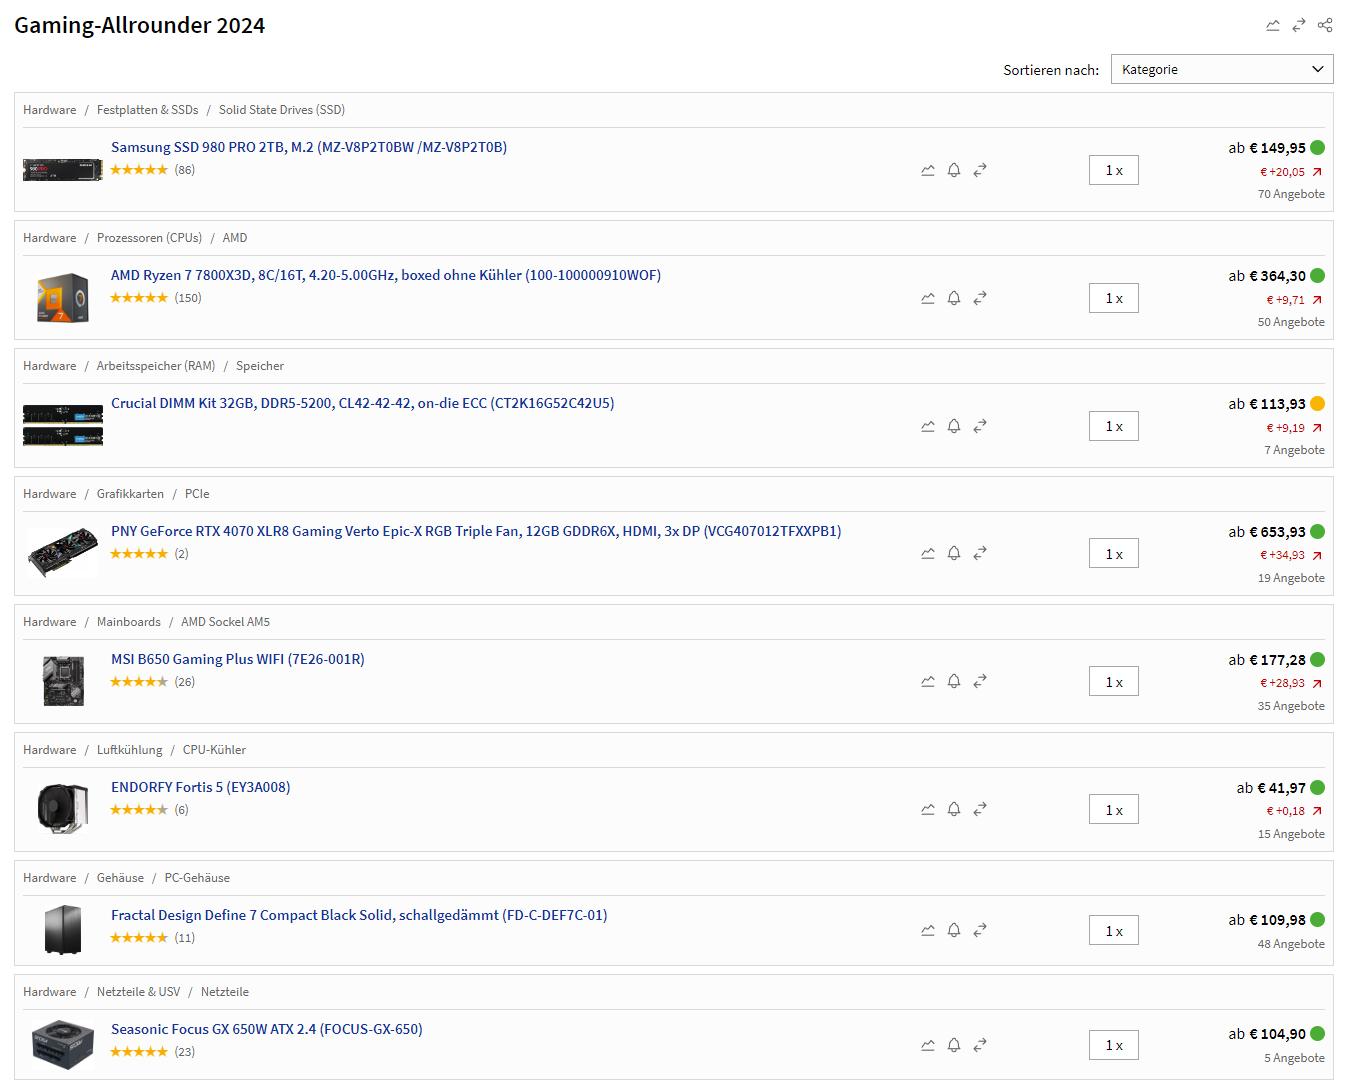This screenshot has width=1347, height=1087.
Task: Open MSI B650 Gaming Plus WIFI link
Action: pyautogui.click(x=238, y=659)
